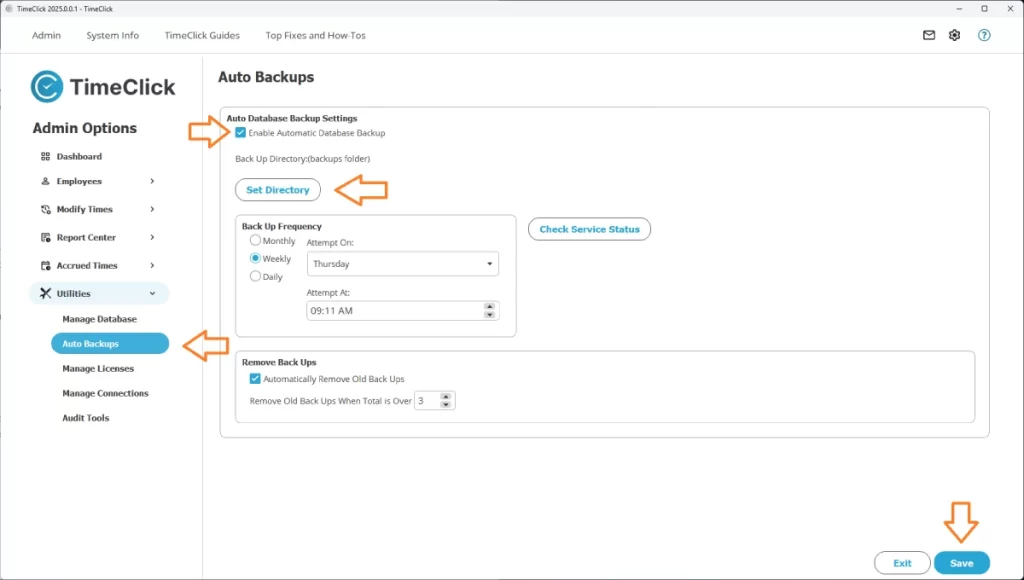Click the help question mark icon

tap(984, 35)
